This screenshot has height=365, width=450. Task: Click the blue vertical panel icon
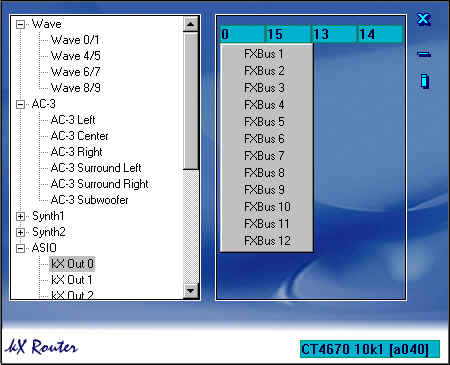tap(424, 81)
